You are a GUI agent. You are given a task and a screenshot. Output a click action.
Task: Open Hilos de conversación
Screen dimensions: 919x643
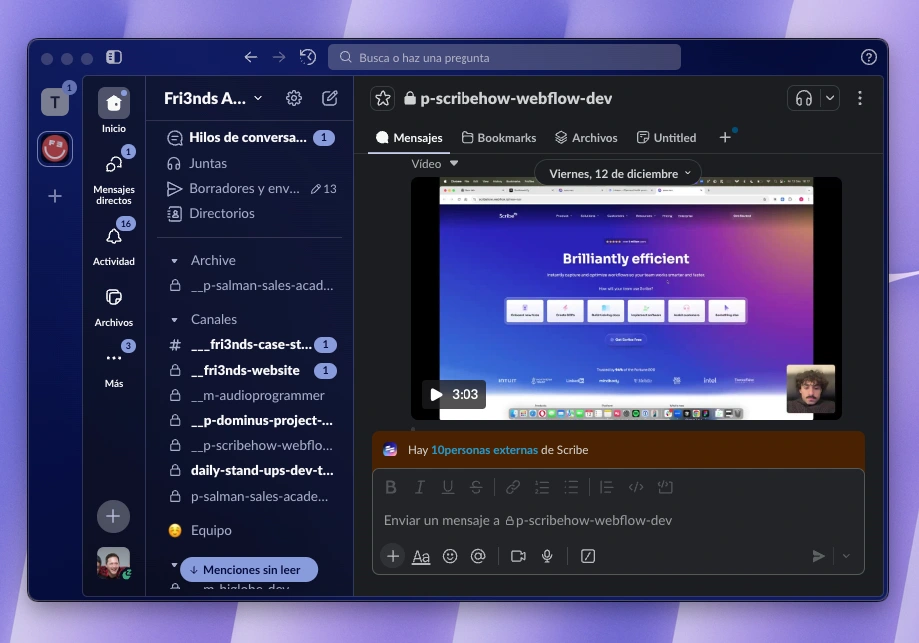[250, 138]
